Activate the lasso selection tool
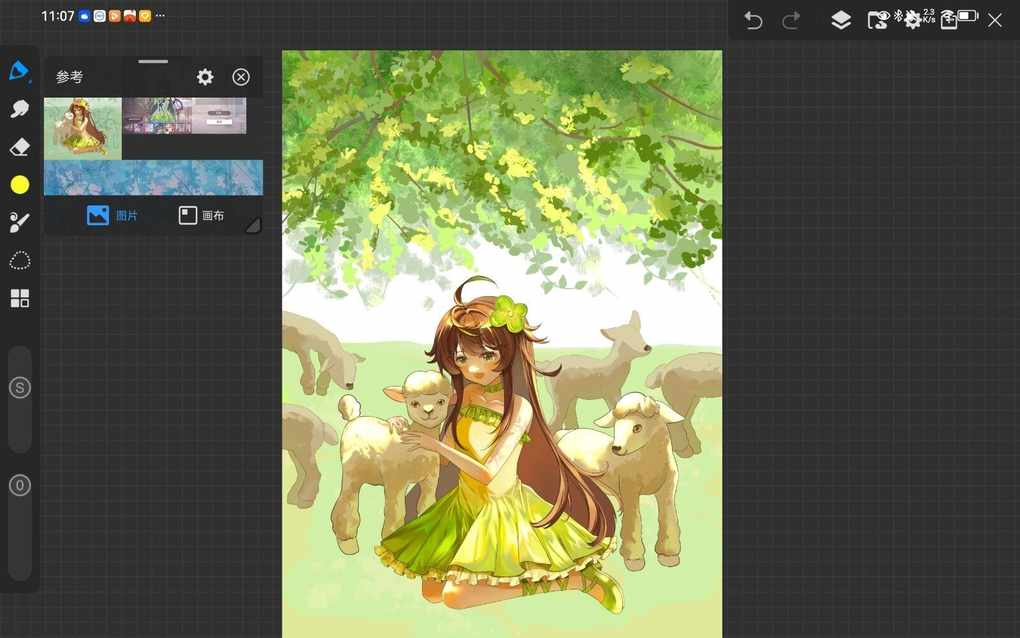Screen dimensions: 1020x638 click(x=19, y=261)
